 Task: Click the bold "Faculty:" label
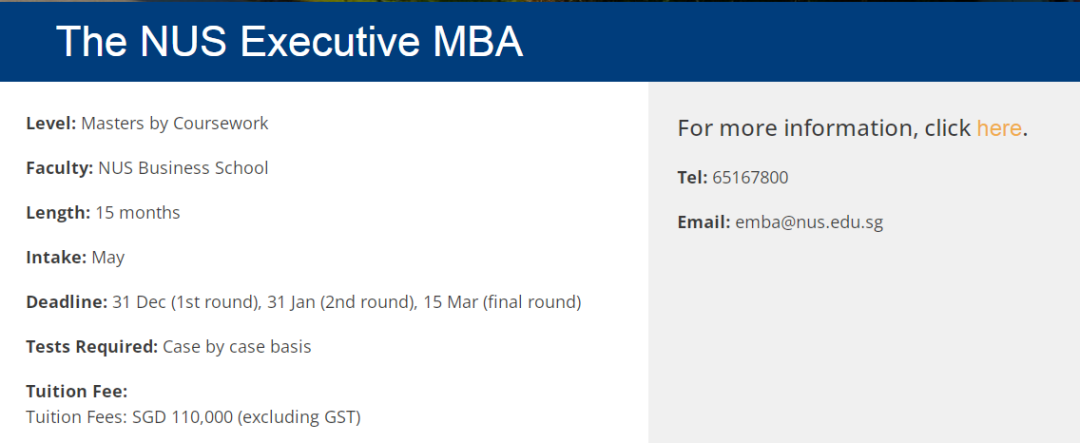pyautogui.click(x=60, y=168)
